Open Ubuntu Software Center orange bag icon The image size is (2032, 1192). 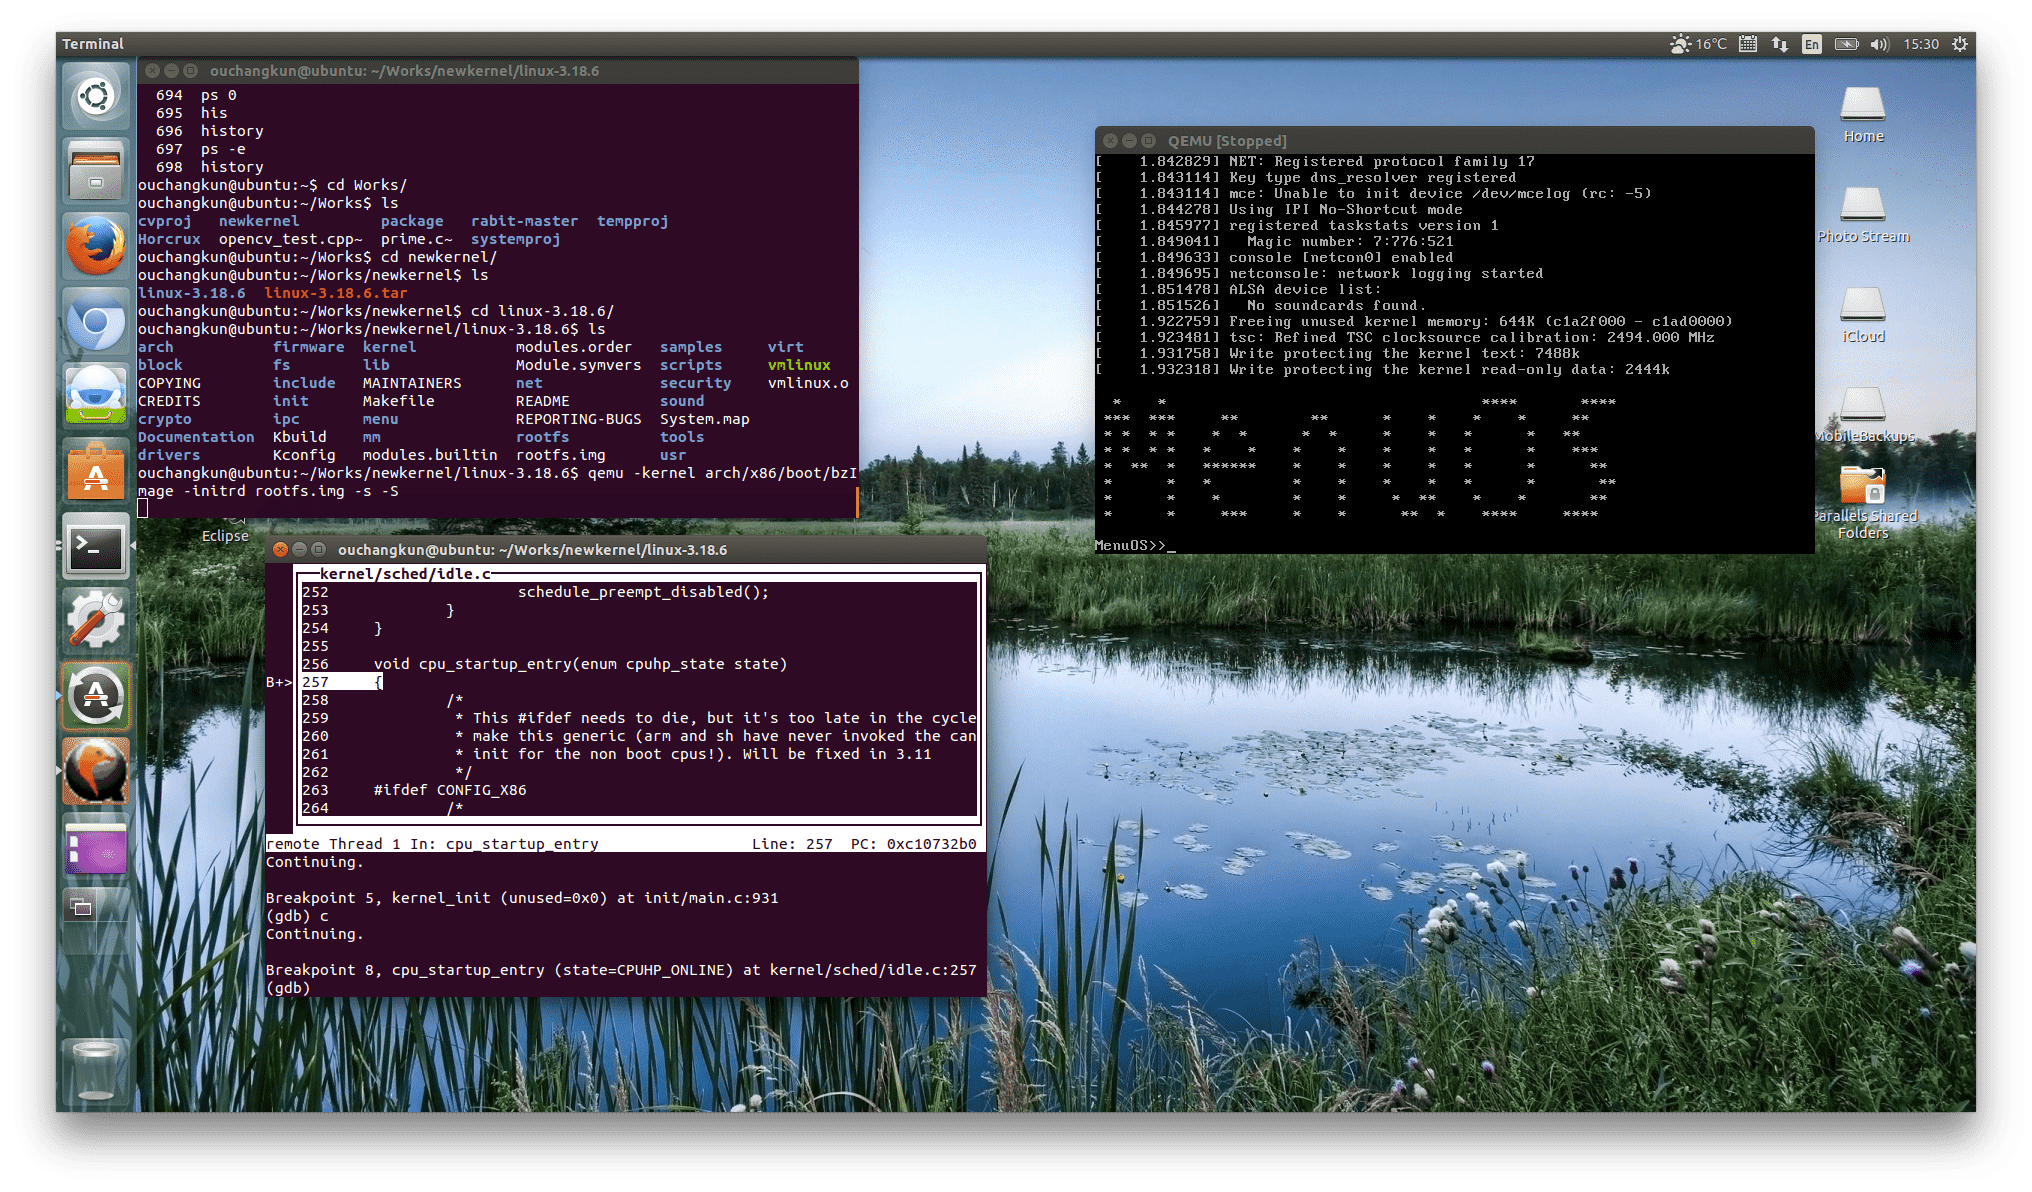point(96,471)
